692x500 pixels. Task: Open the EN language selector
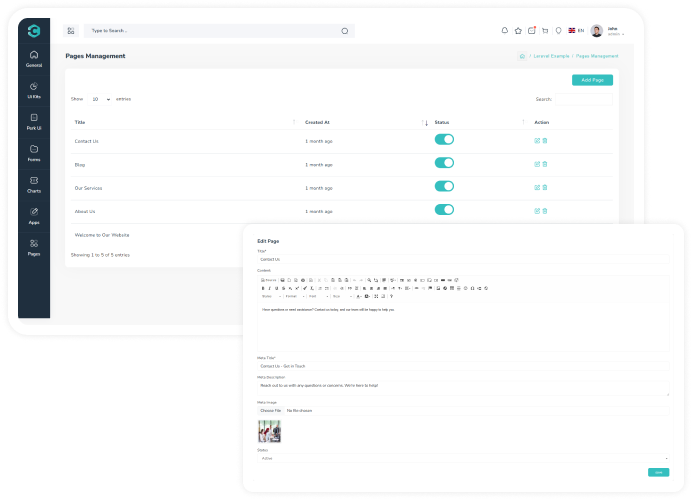tap(576, 31)
